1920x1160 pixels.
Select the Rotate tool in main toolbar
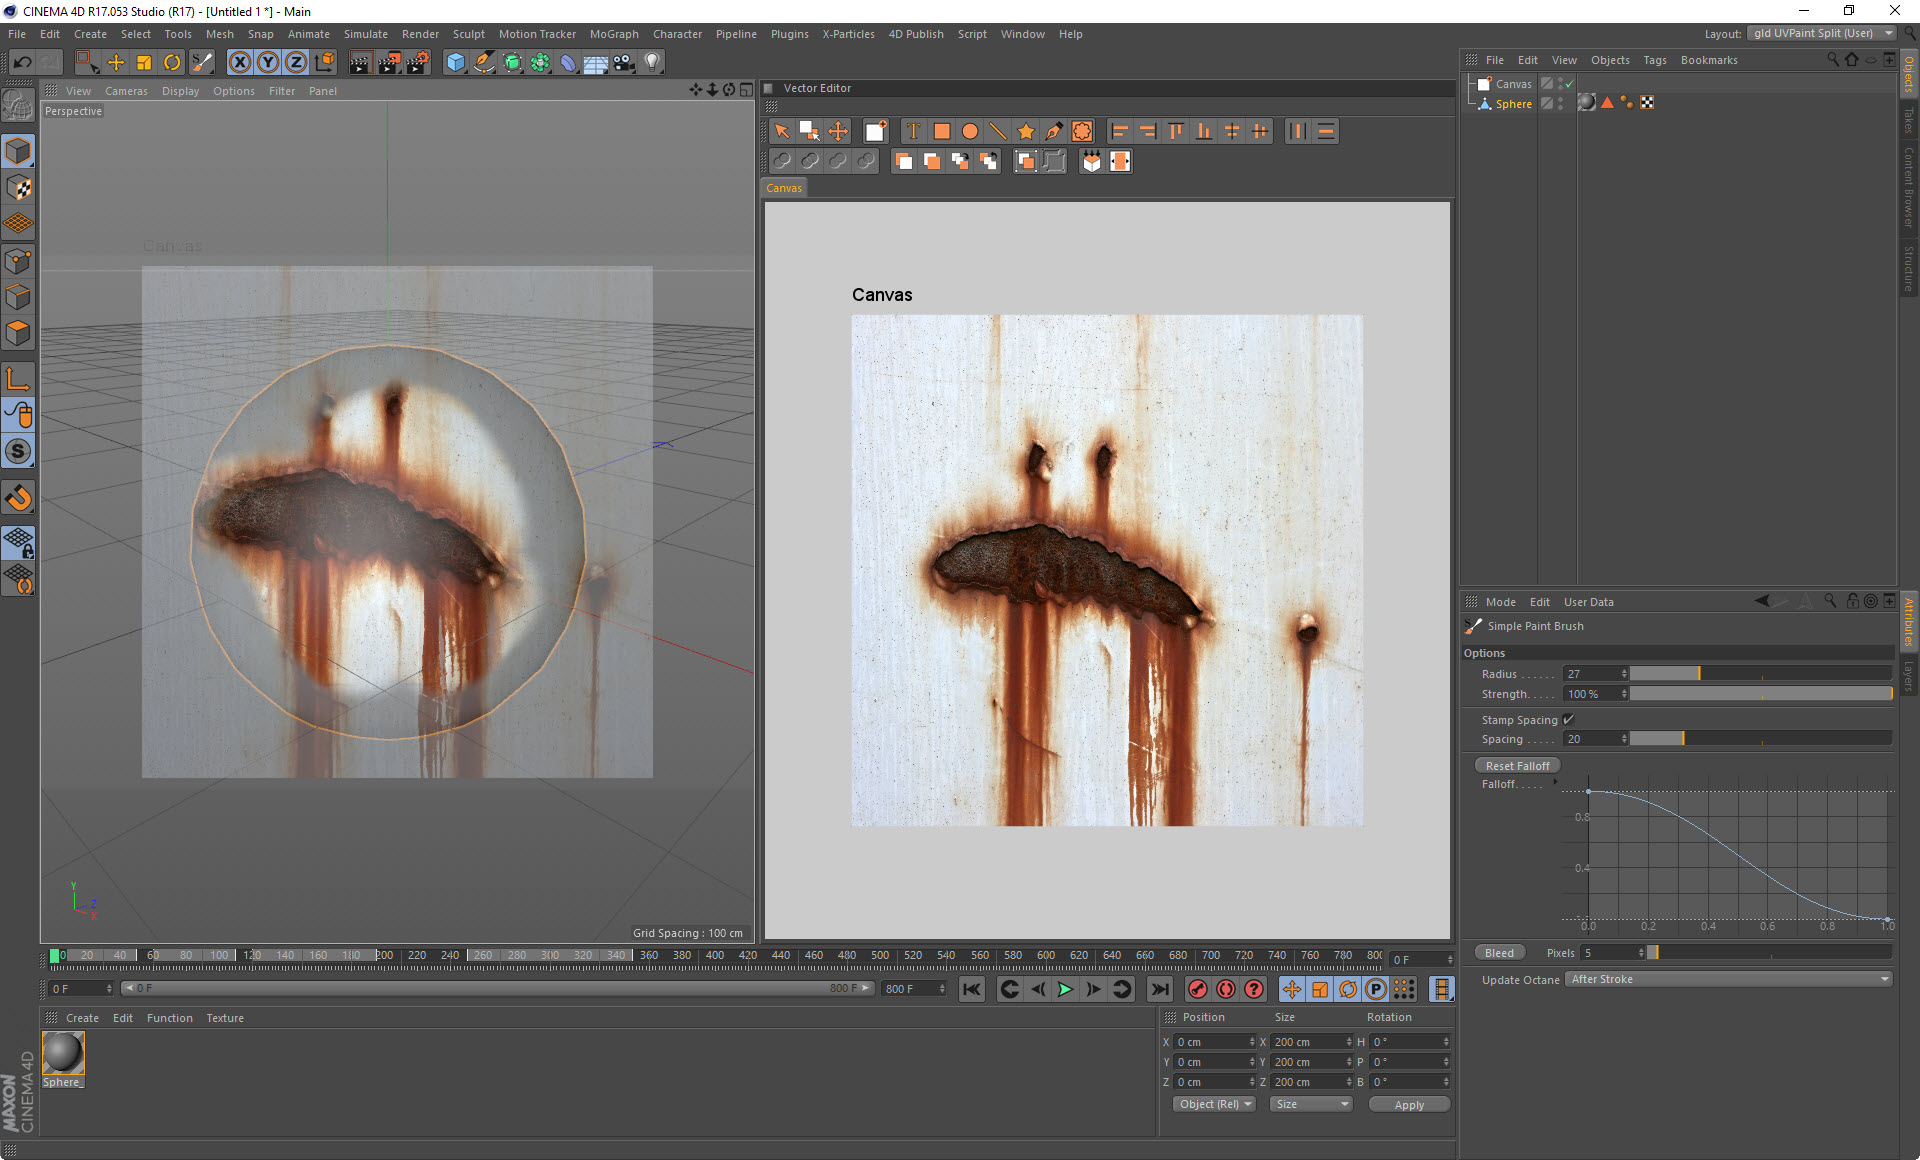[172, 62]
